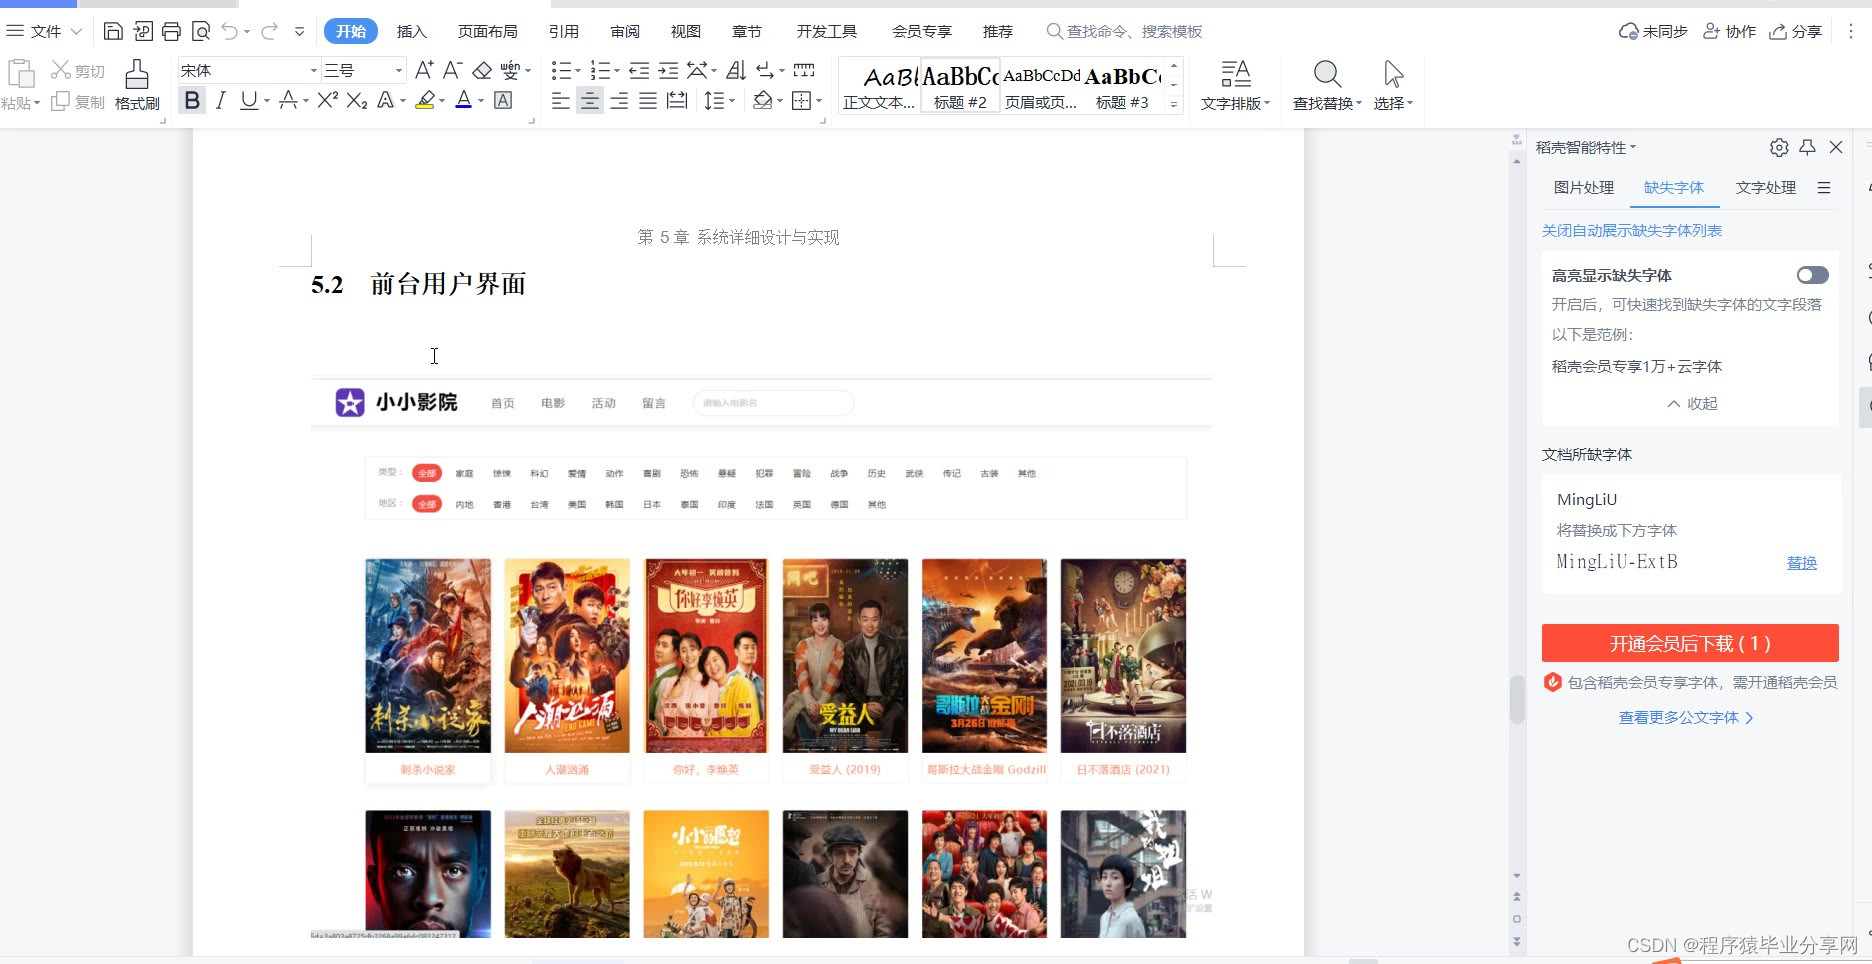Switch to Page Layout (页面布局) tab
1872x964 pixels.
487,32
